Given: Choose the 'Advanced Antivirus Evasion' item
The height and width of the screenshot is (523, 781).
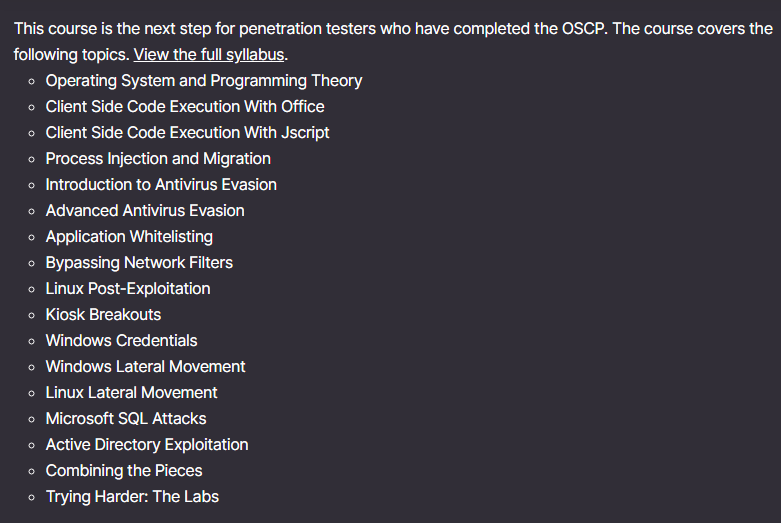Looking at the screenshot, I should pyautogui.click(x=145, y=211).
